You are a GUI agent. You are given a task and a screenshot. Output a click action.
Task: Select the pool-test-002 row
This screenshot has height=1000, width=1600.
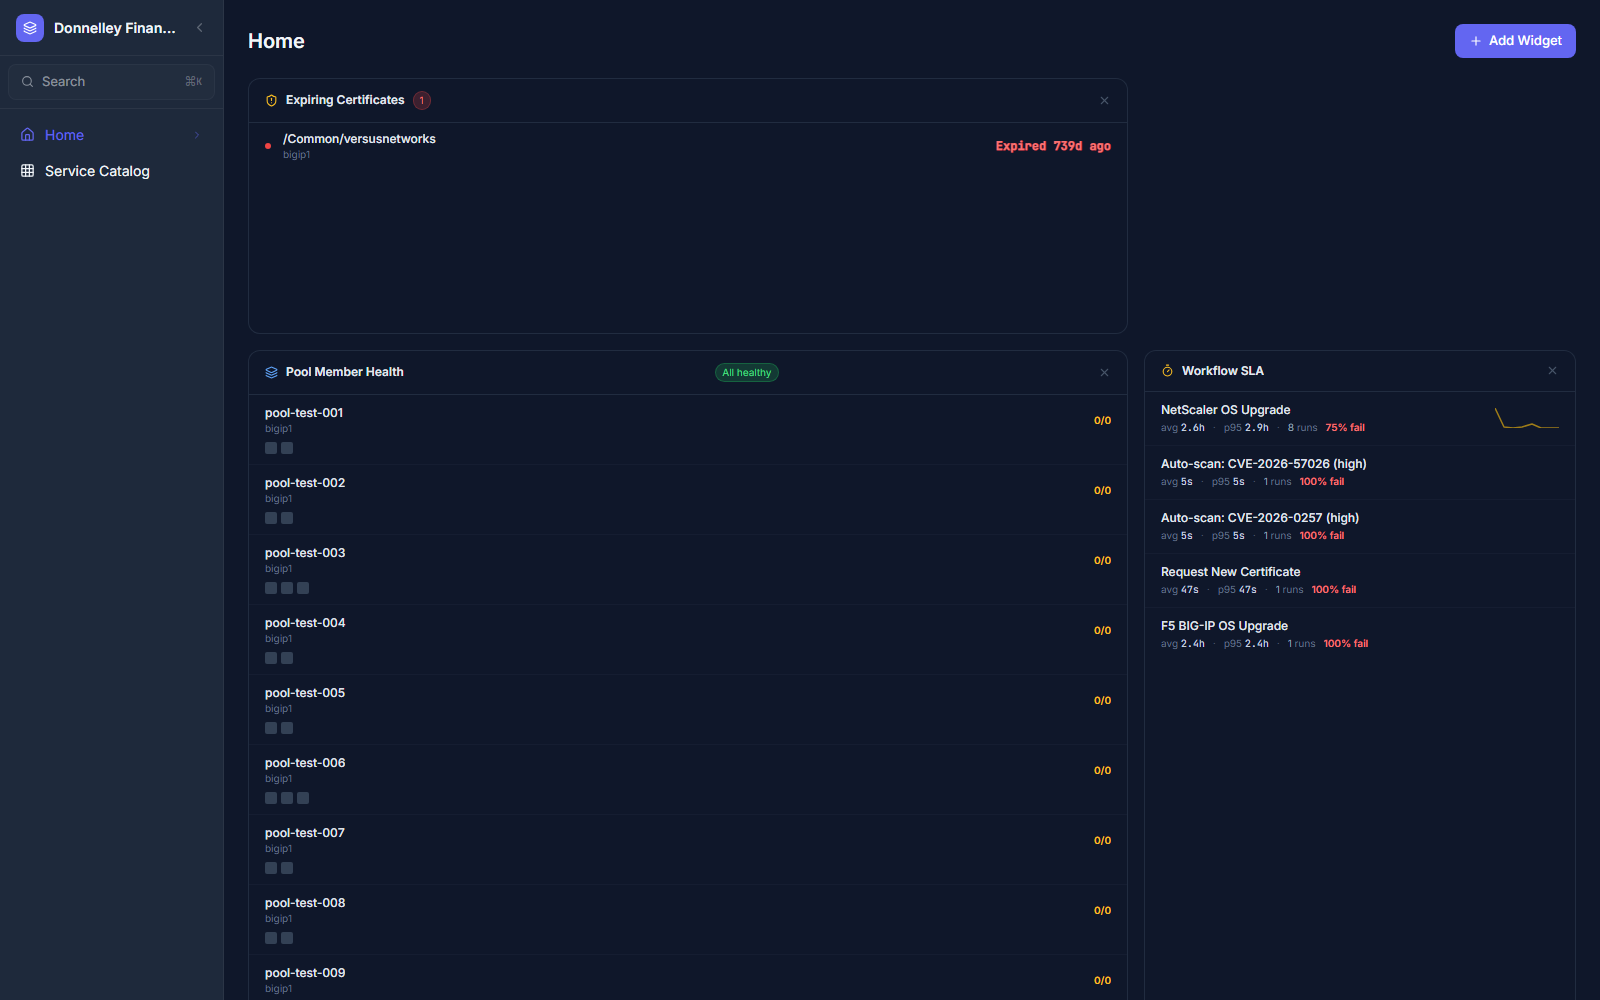click(x=688, y=500)
